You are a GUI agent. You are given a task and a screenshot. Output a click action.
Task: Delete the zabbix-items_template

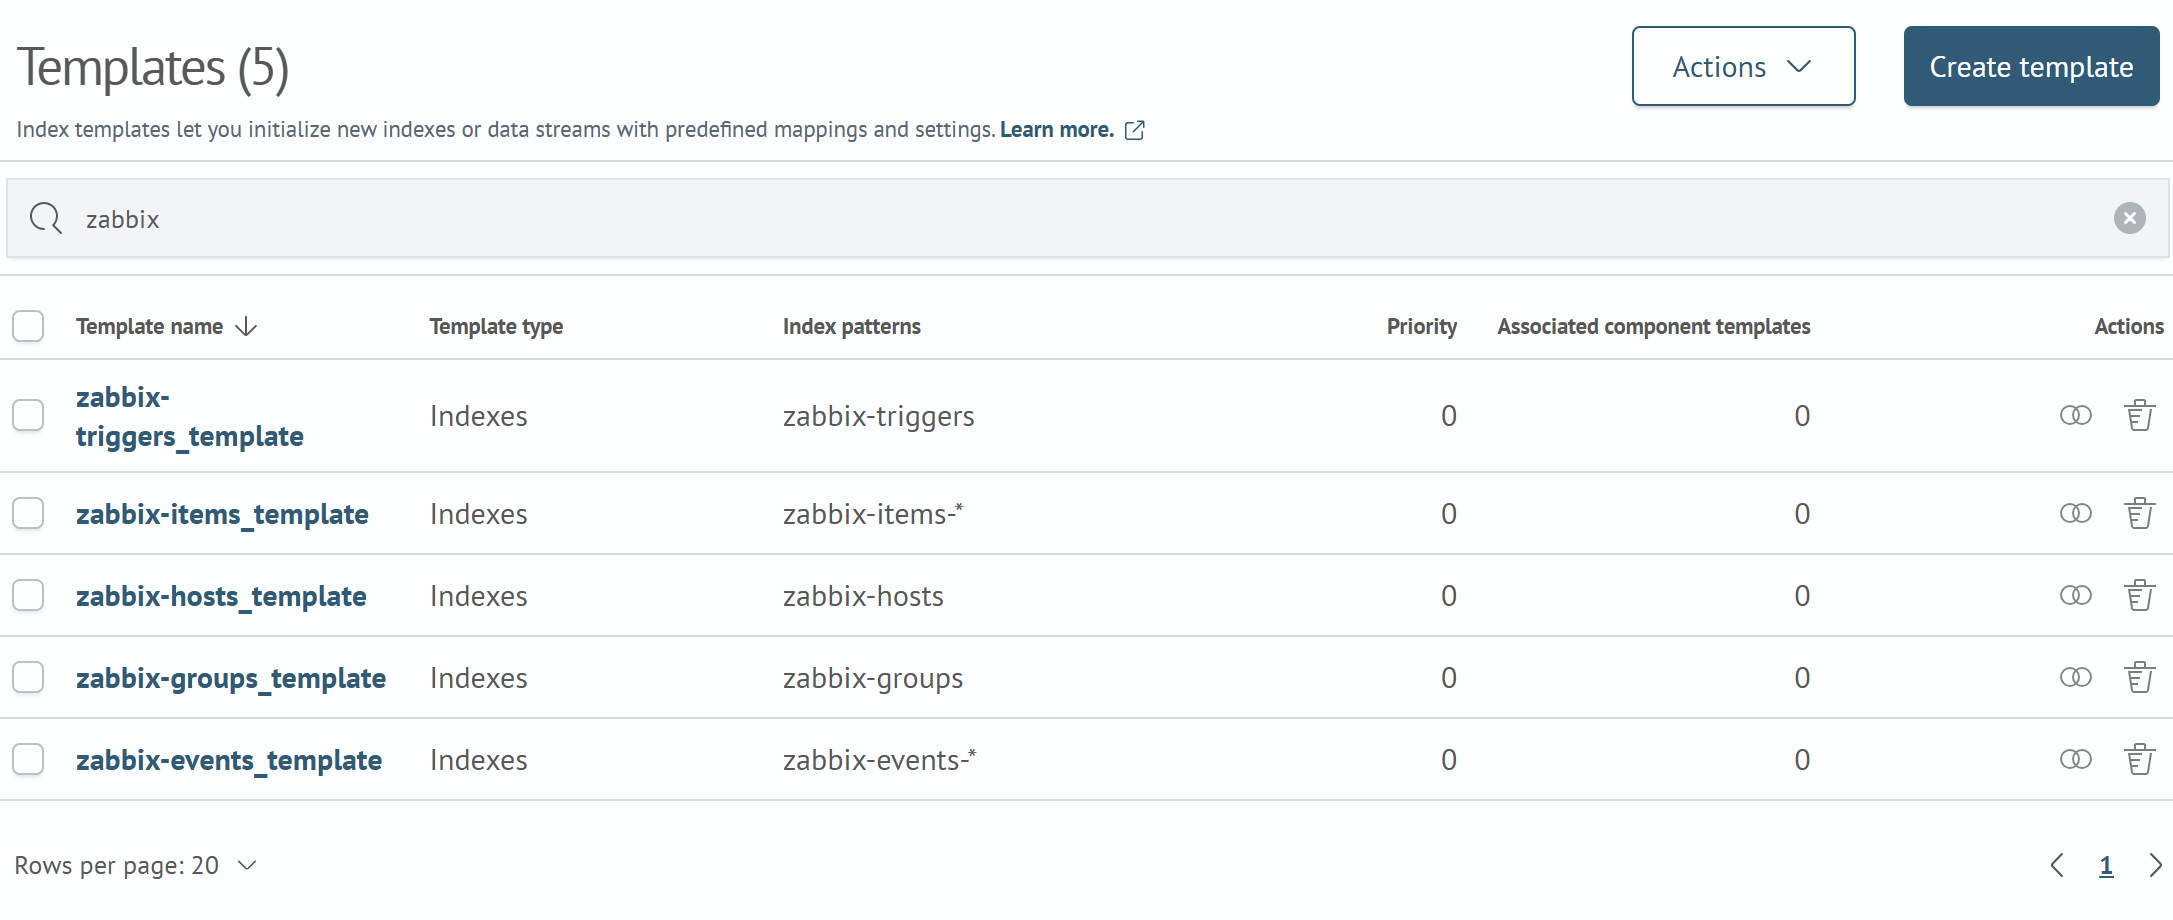pos(2139,513)
